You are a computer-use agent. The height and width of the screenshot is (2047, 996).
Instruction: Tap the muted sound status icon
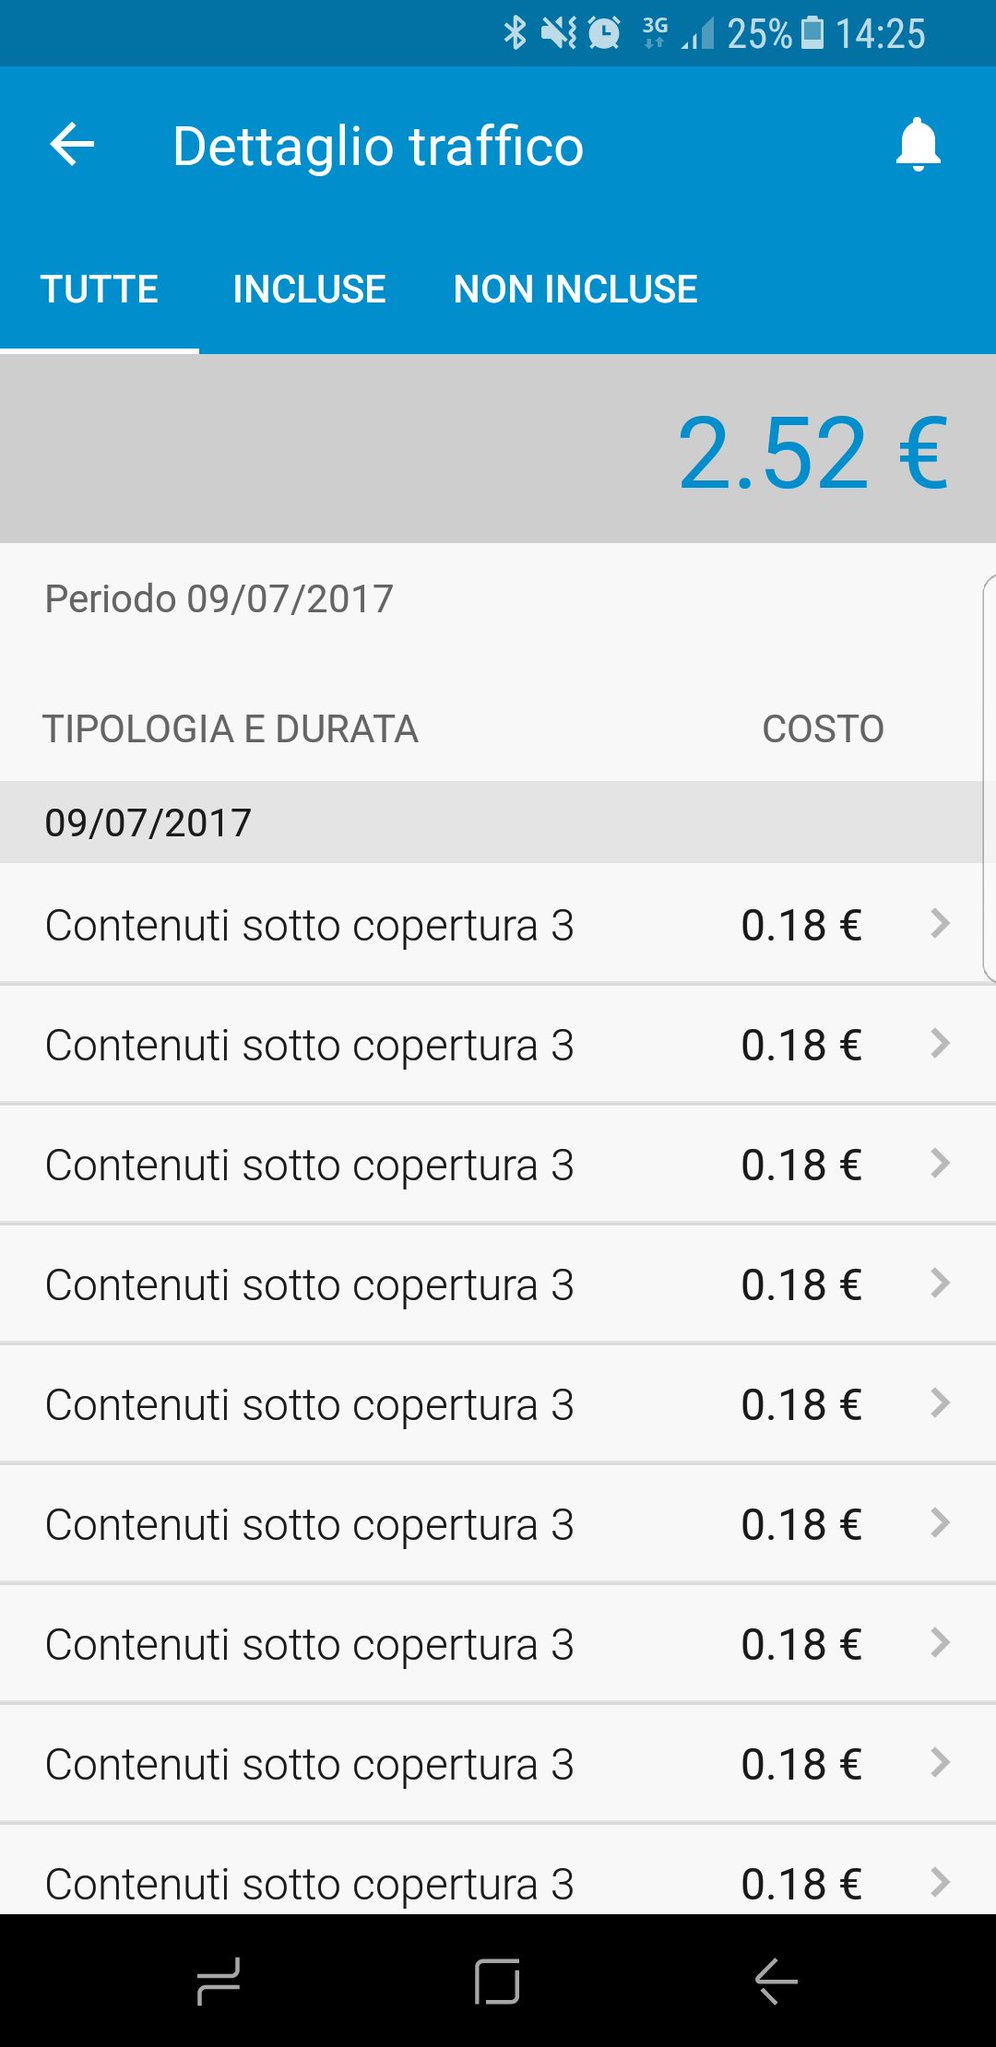tap(558, 33)
